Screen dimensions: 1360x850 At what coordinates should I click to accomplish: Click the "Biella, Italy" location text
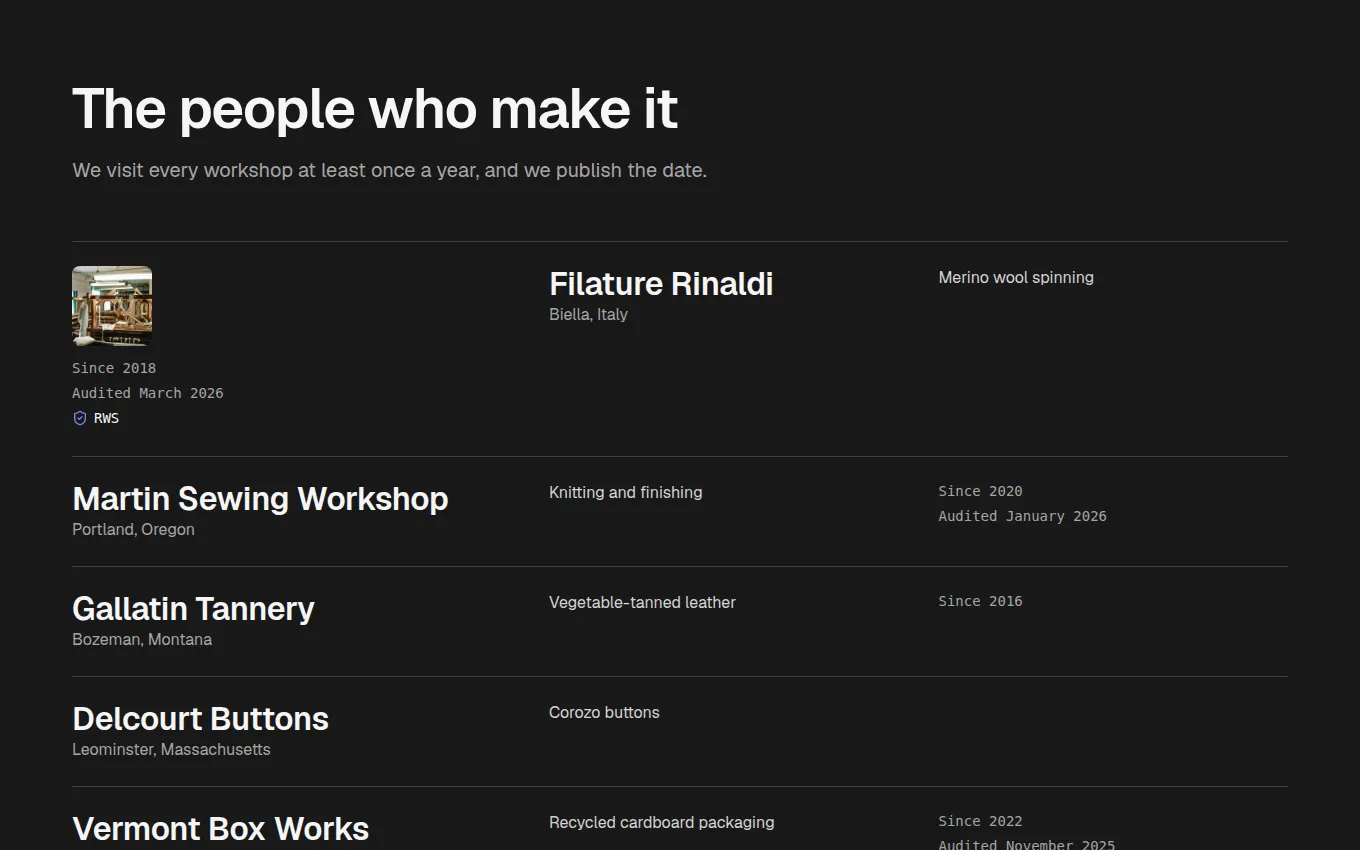(588, 314)
